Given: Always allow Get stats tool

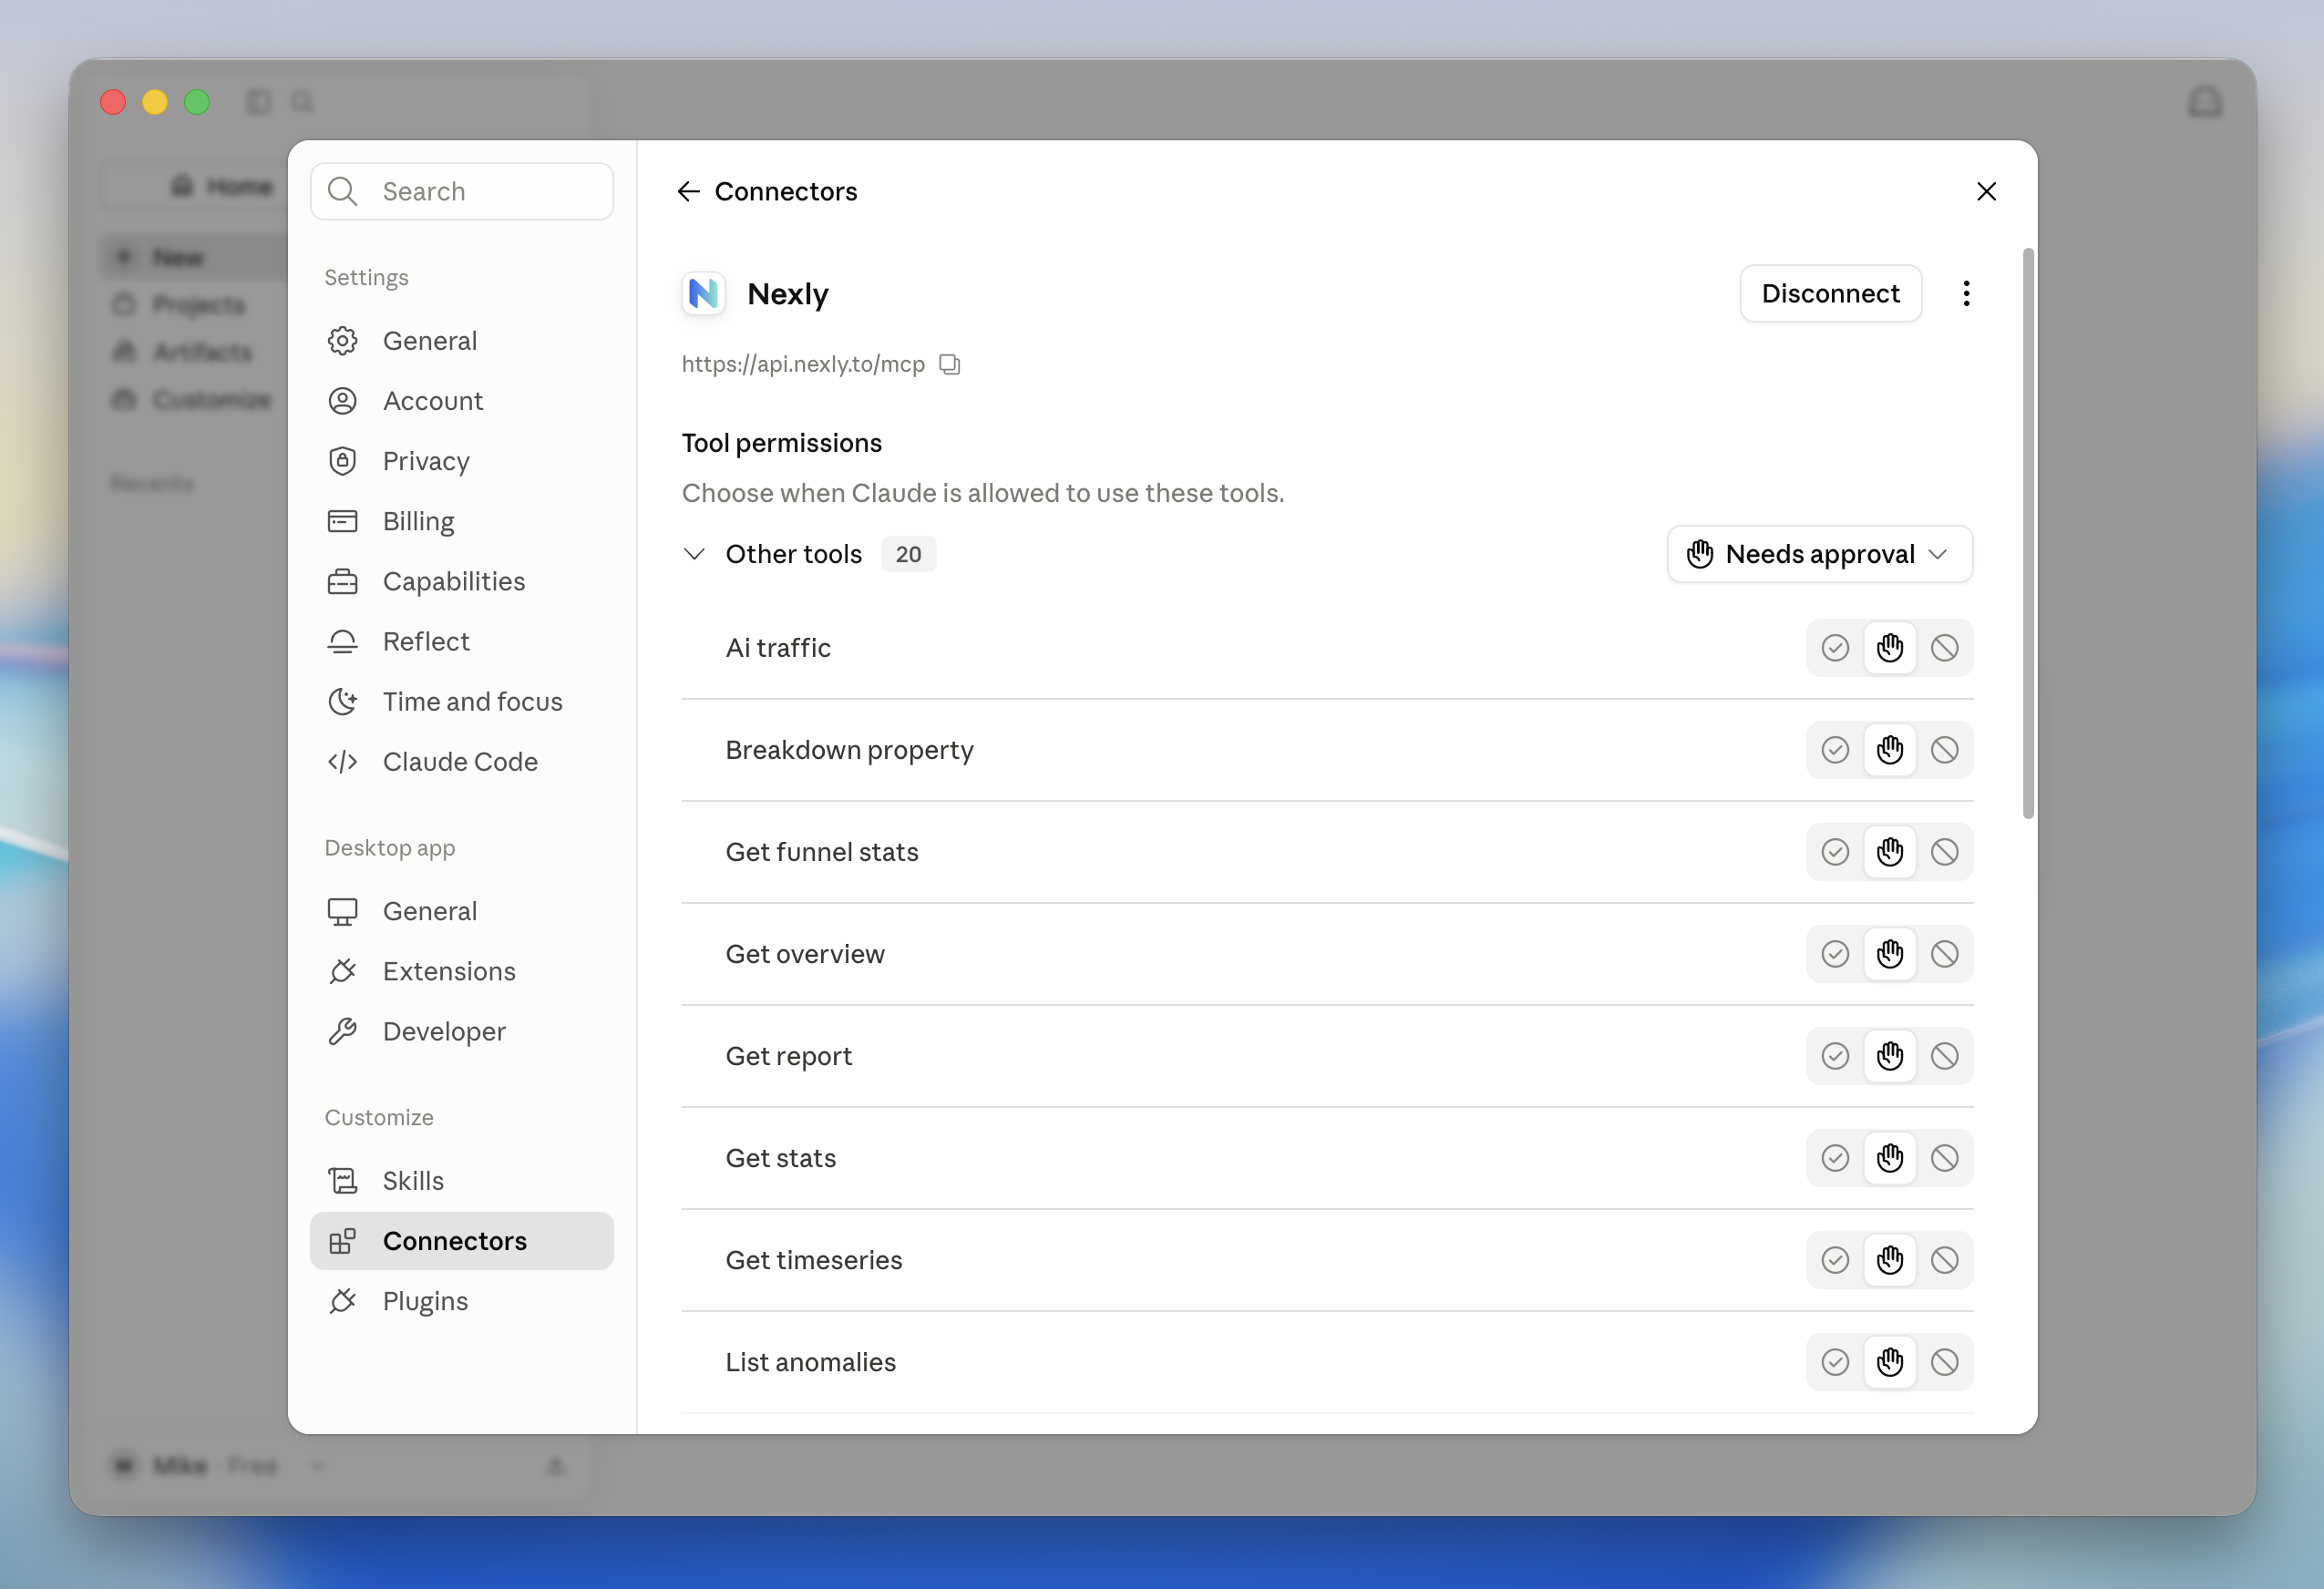Looking at the screenshot, I should tap(1835, 1158).
